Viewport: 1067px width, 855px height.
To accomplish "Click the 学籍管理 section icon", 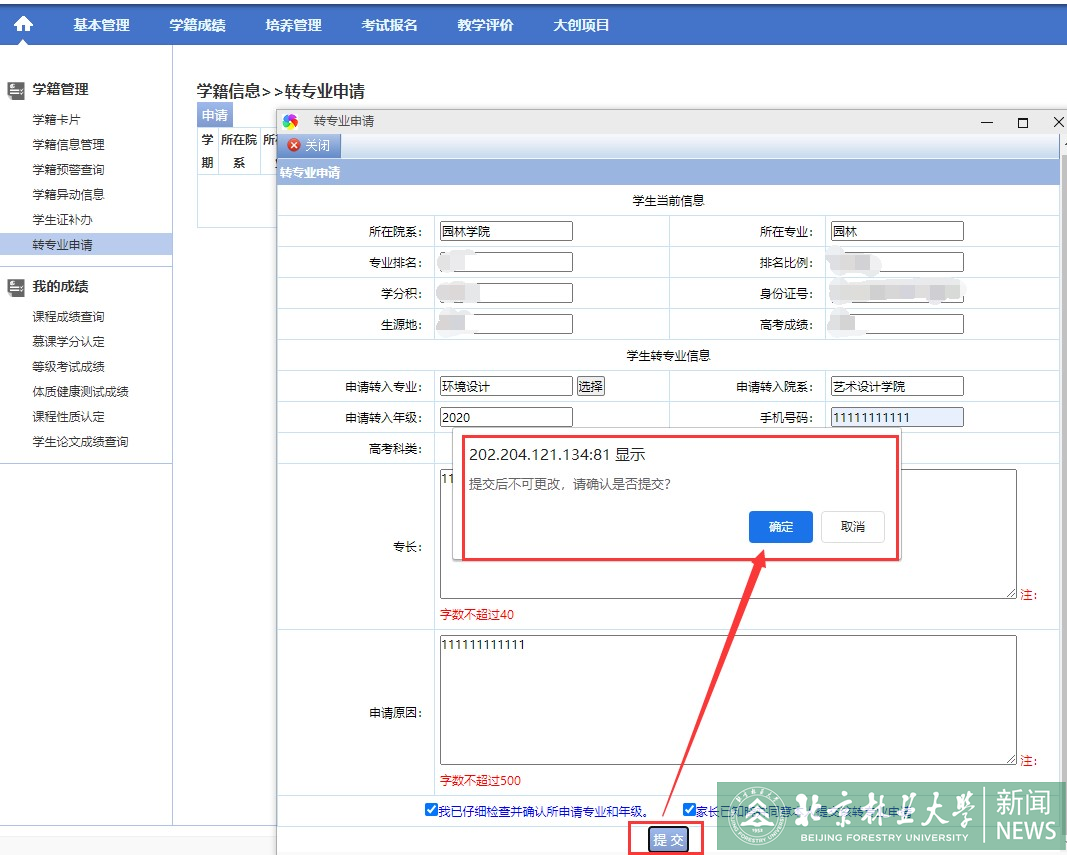I will [16, 90].
